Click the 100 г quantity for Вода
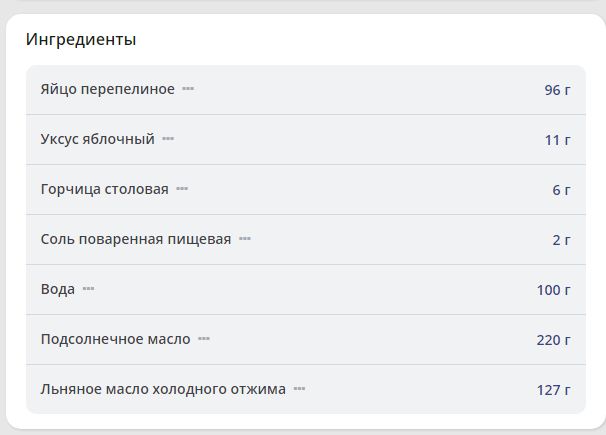Screen dimensions: 606x435 point(553,290)
